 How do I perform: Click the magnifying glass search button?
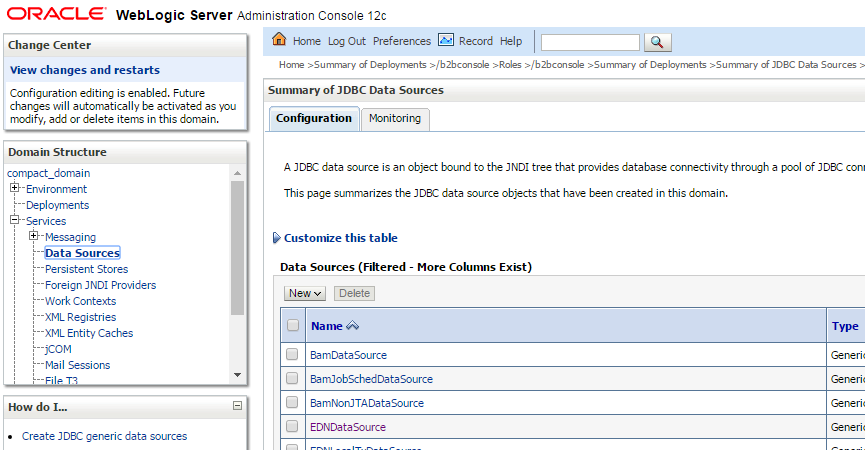657,42
